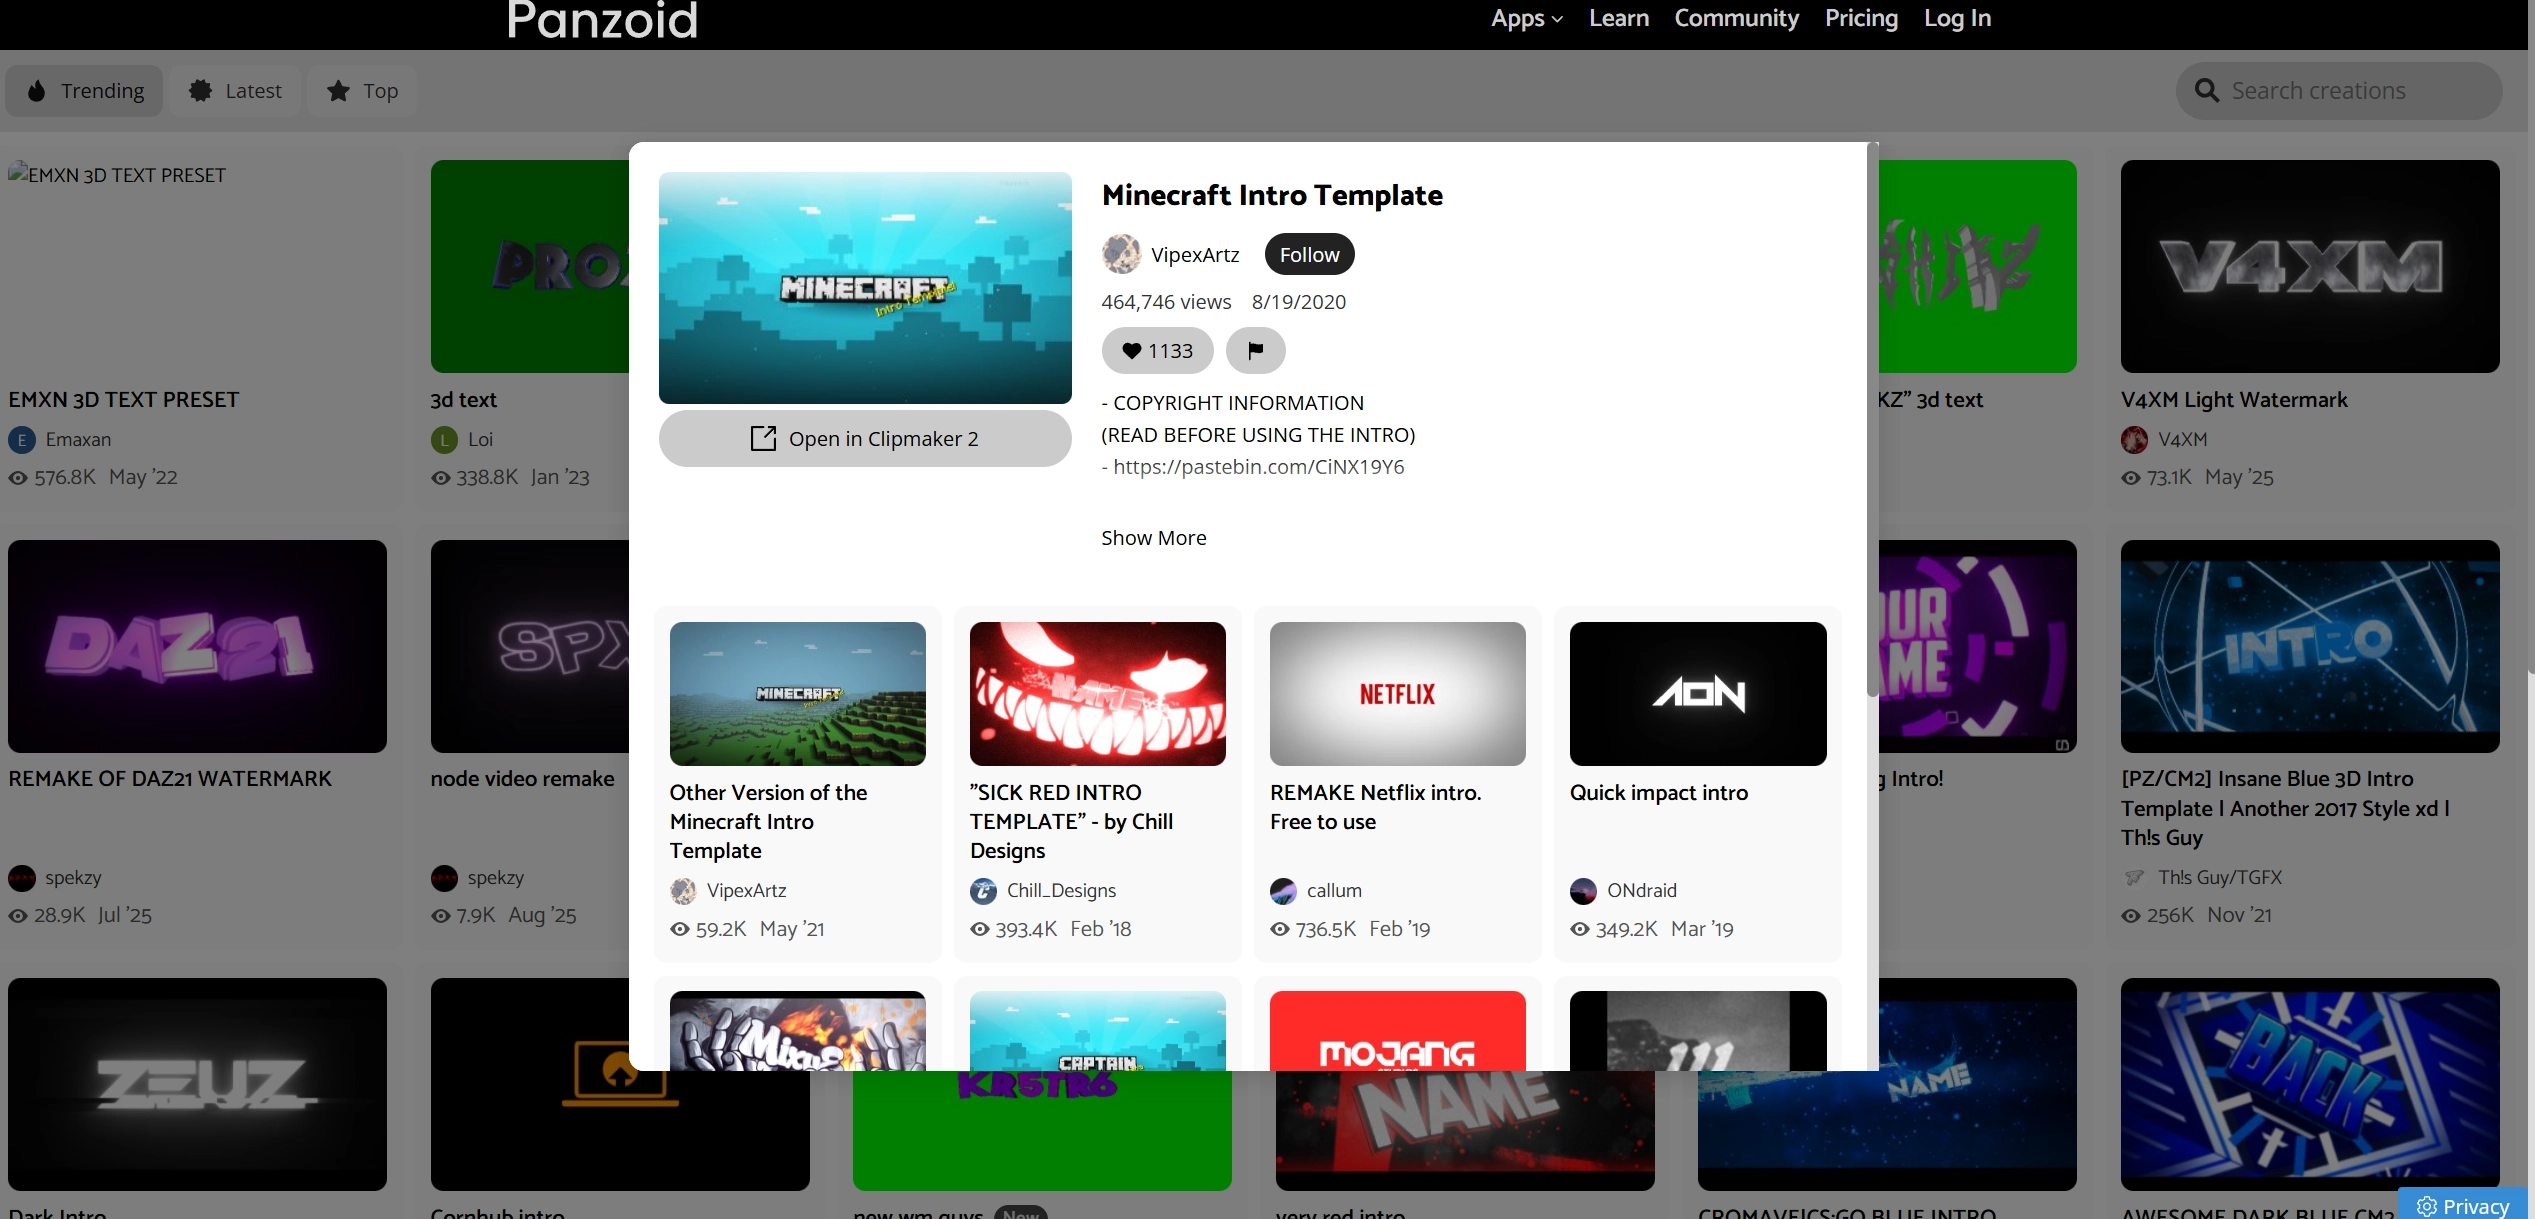
Task: Click Chill_Designs profile avatar icon
Action: coord(983,891)
